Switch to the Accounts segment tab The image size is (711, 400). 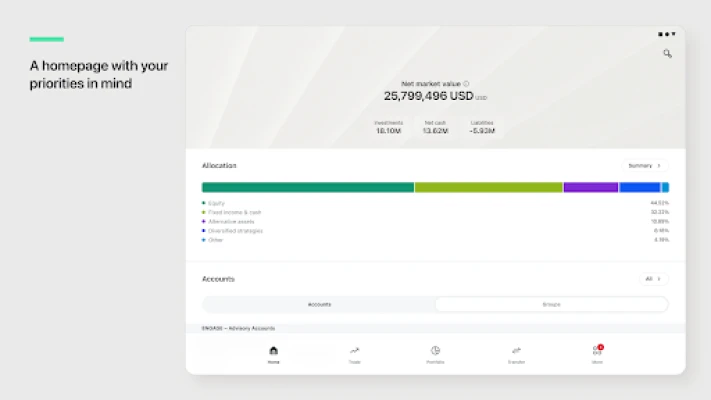pyautogui.click(x=319, y=304)
